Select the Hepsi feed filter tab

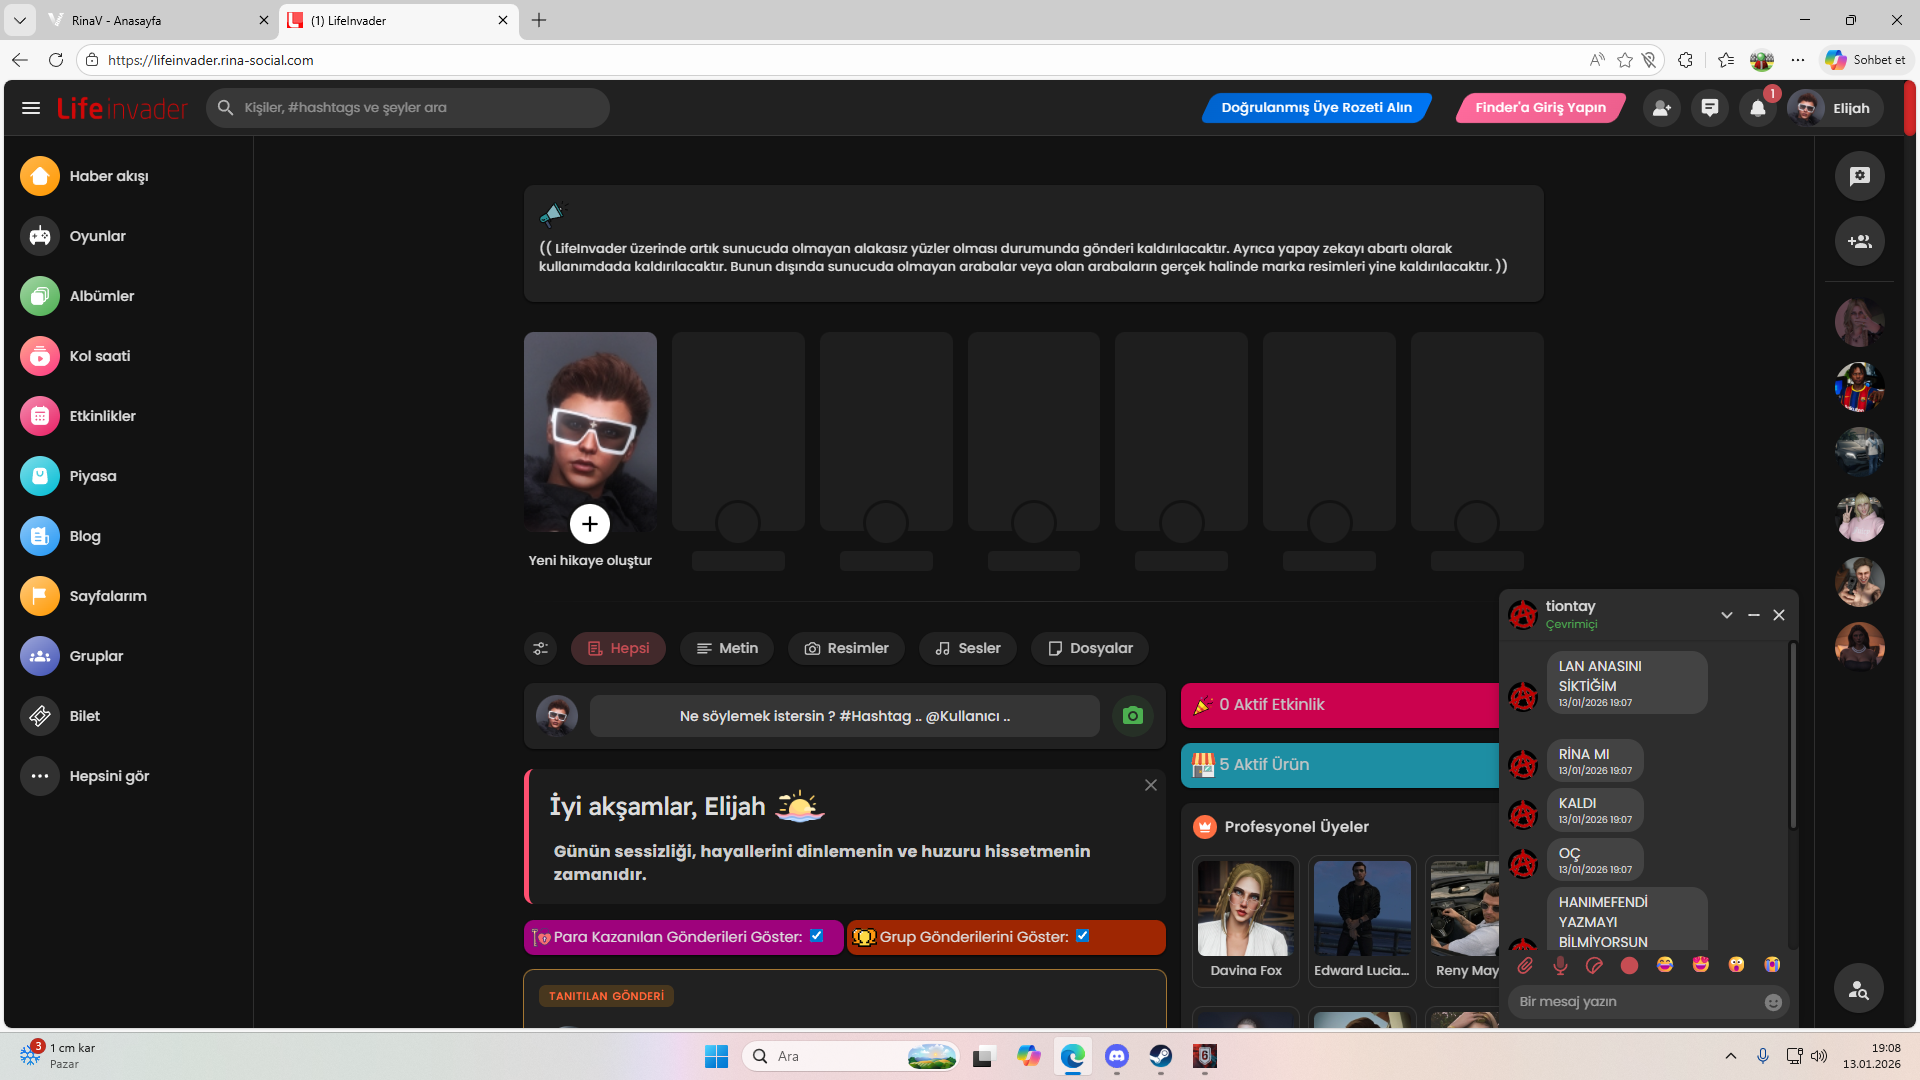(x=618, y=648)
